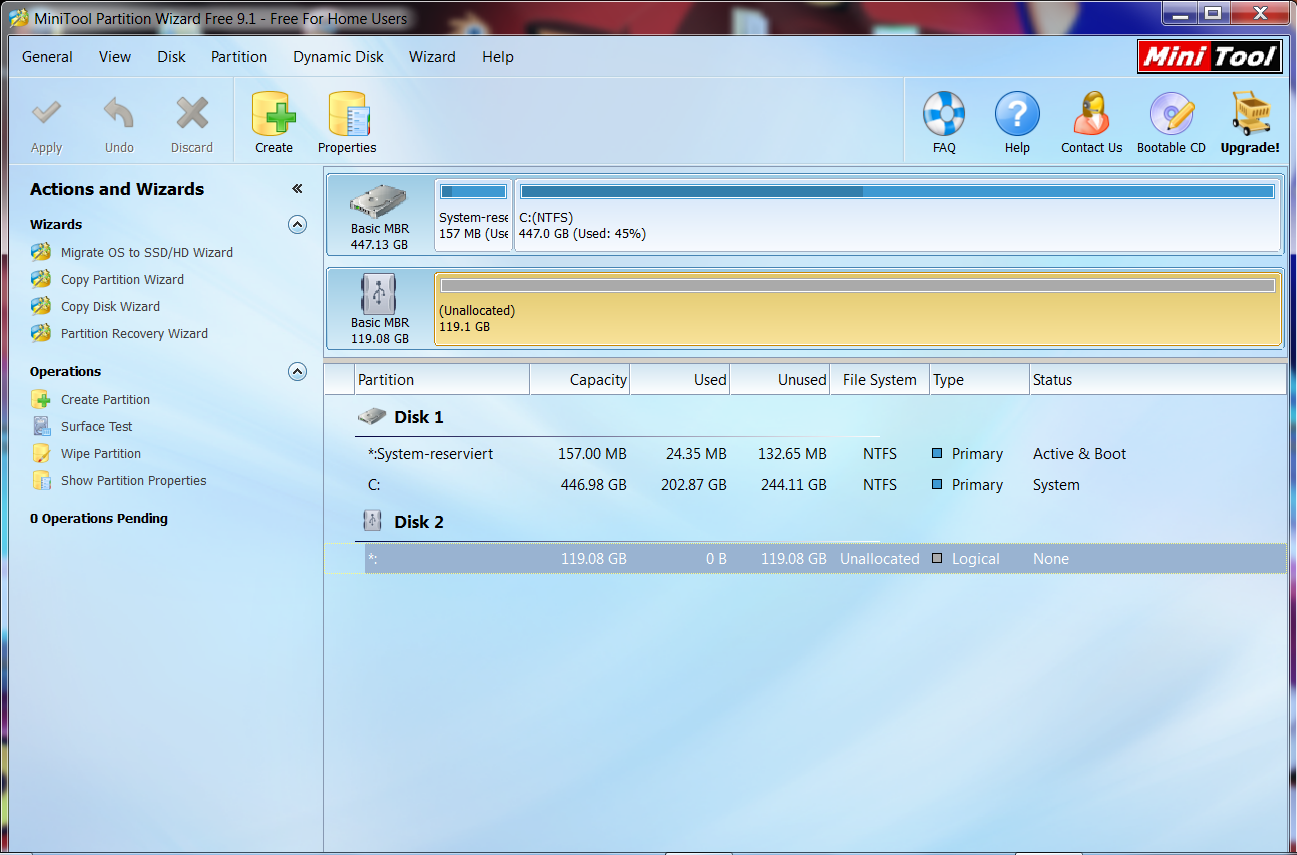Click the MiniTool logo

[x=1210, y=56]
